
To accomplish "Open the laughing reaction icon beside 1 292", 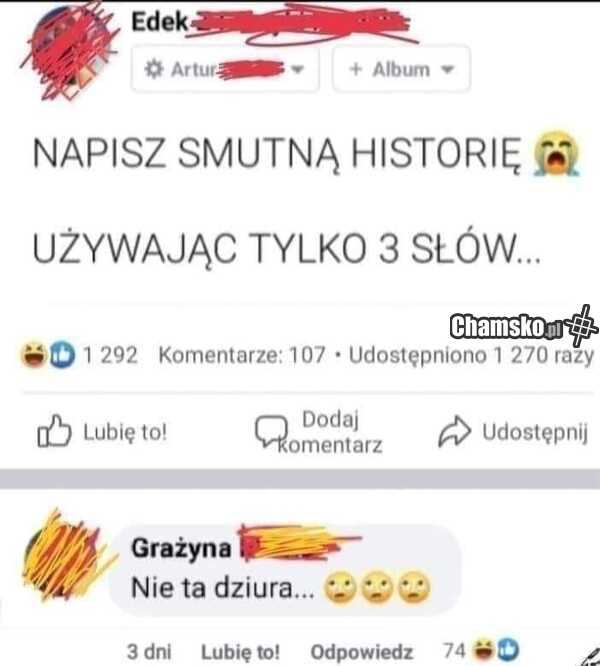I will (34, 354).
